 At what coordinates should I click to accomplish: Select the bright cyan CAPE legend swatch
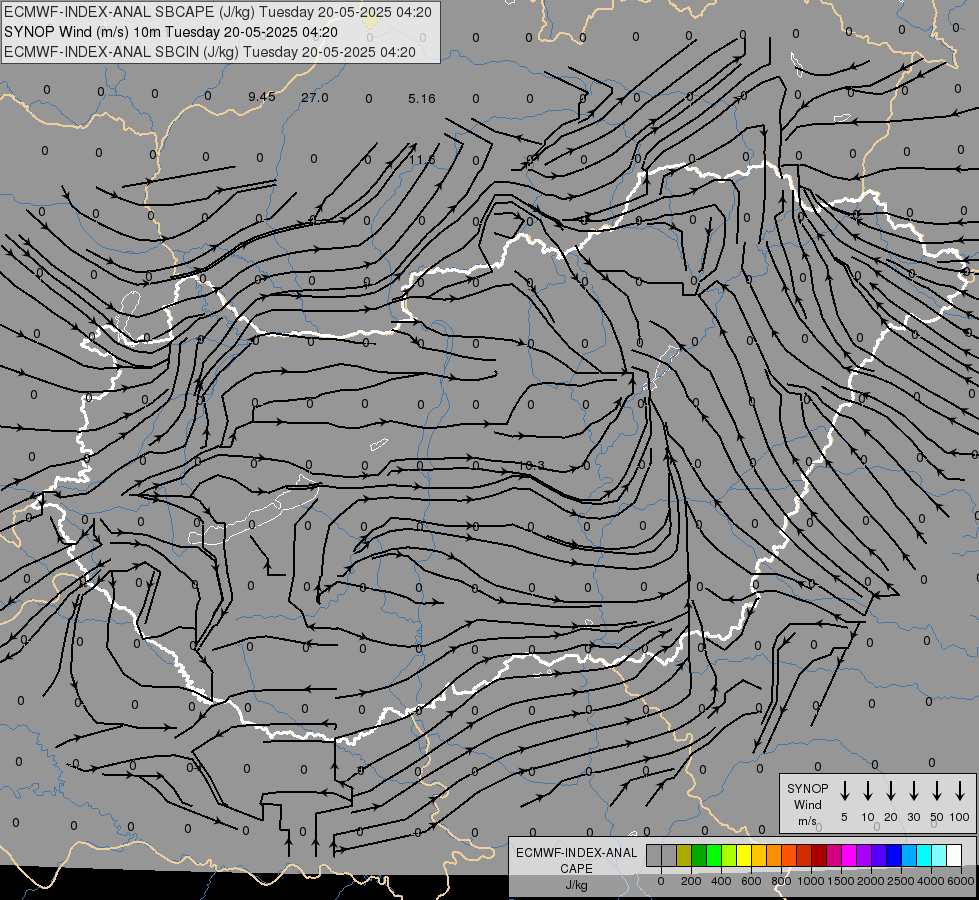tap(924, 855)
